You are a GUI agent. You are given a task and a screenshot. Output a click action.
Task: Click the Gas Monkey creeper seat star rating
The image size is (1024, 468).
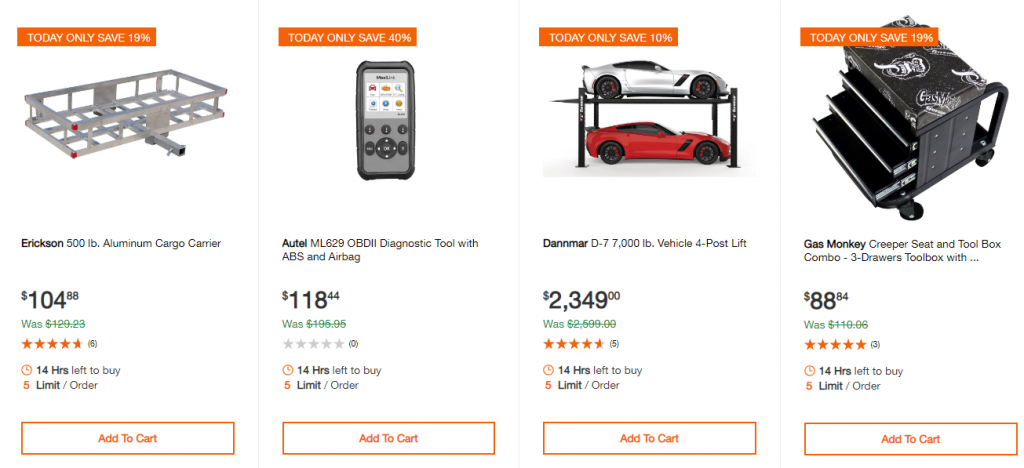point(835,344)
